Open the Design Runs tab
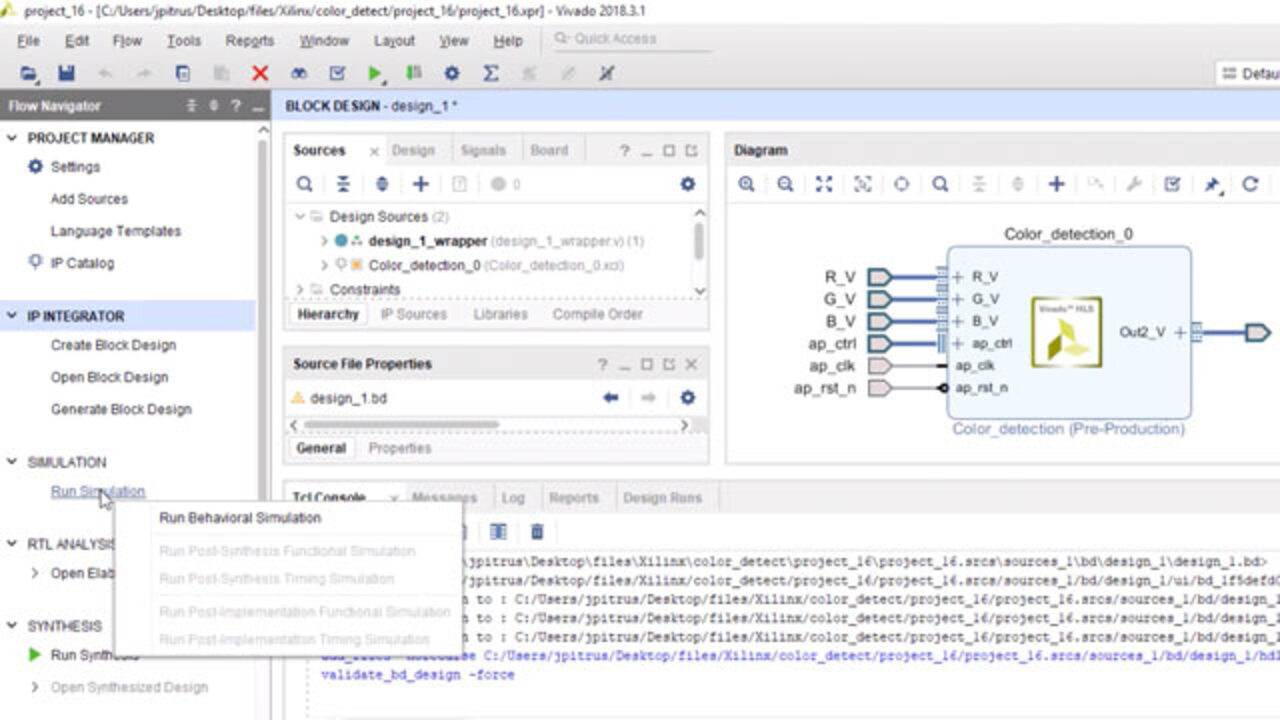This screenshot has height=720, width=1280. tap(662, 497)
